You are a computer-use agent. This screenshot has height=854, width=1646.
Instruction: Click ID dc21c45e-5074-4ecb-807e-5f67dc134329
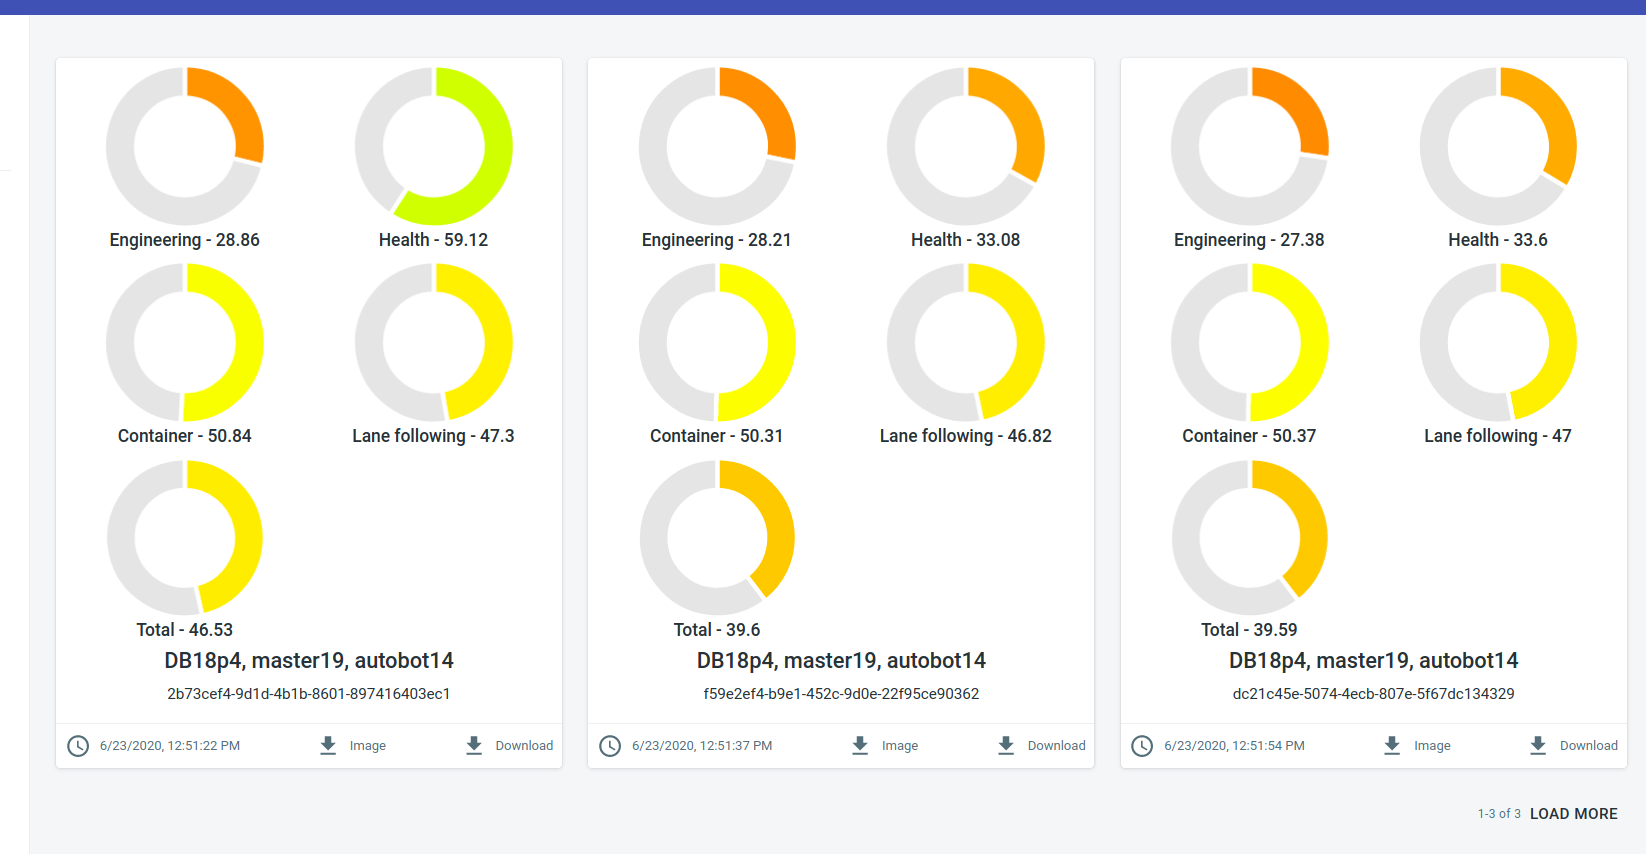point(1373,694)
